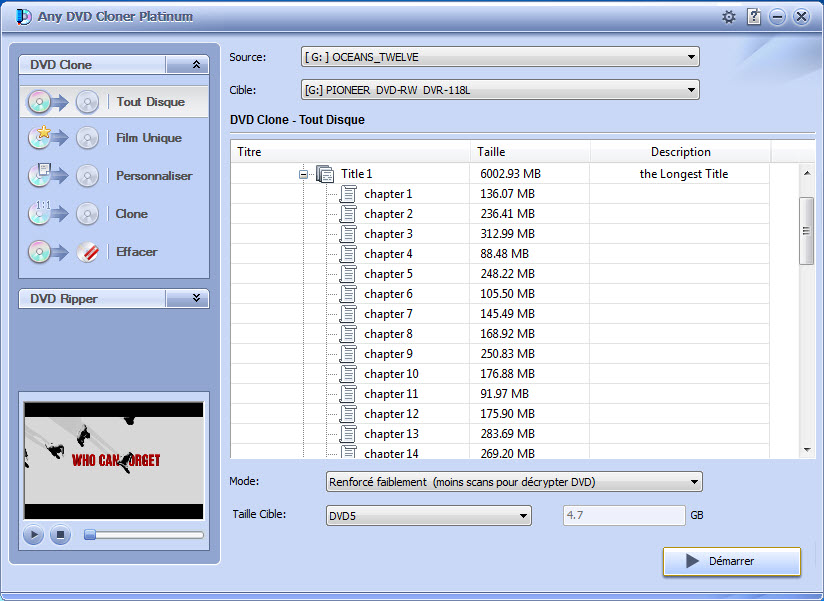Click the chapter 13 scroll icon
Screen dimensions: 824x601
348,433
